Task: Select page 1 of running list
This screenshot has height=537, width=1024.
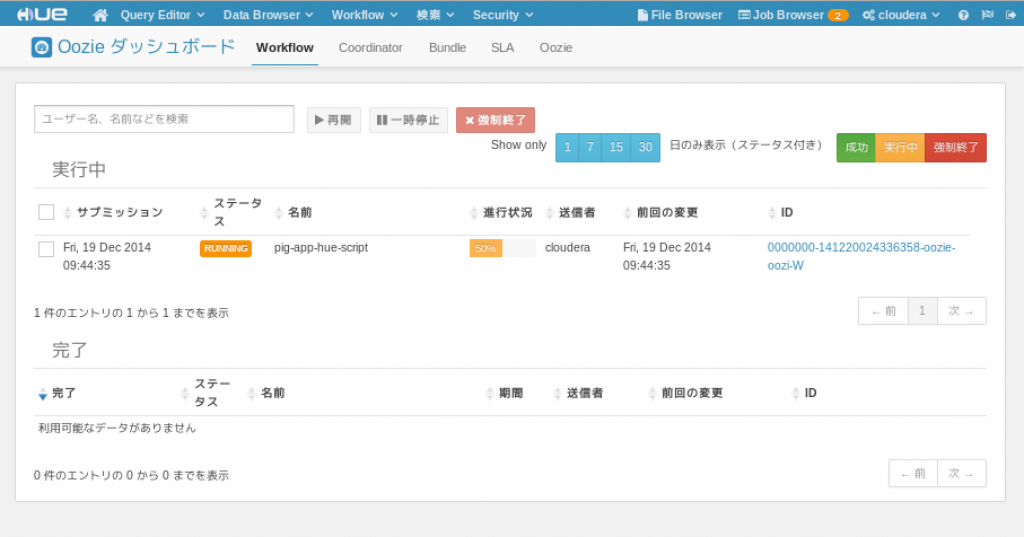Action: click(x=922, y=311)
